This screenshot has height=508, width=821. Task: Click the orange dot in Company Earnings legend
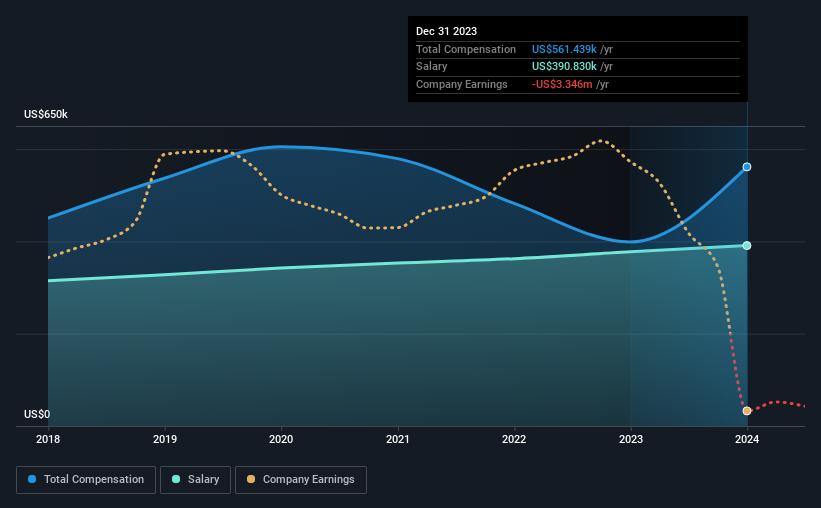click(251, 479)
